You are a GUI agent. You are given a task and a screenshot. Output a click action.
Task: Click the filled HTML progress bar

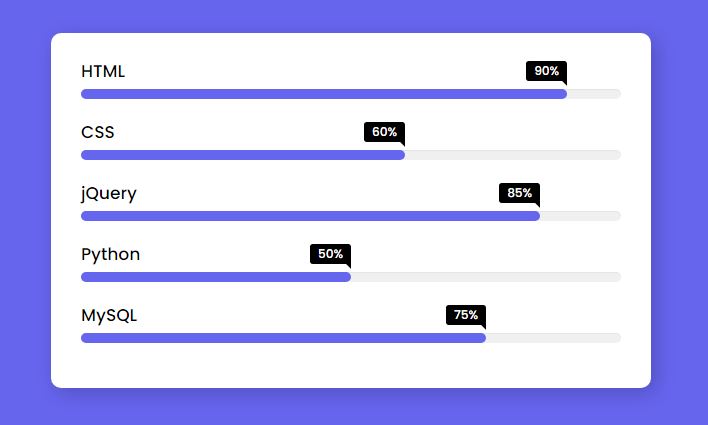324,94
